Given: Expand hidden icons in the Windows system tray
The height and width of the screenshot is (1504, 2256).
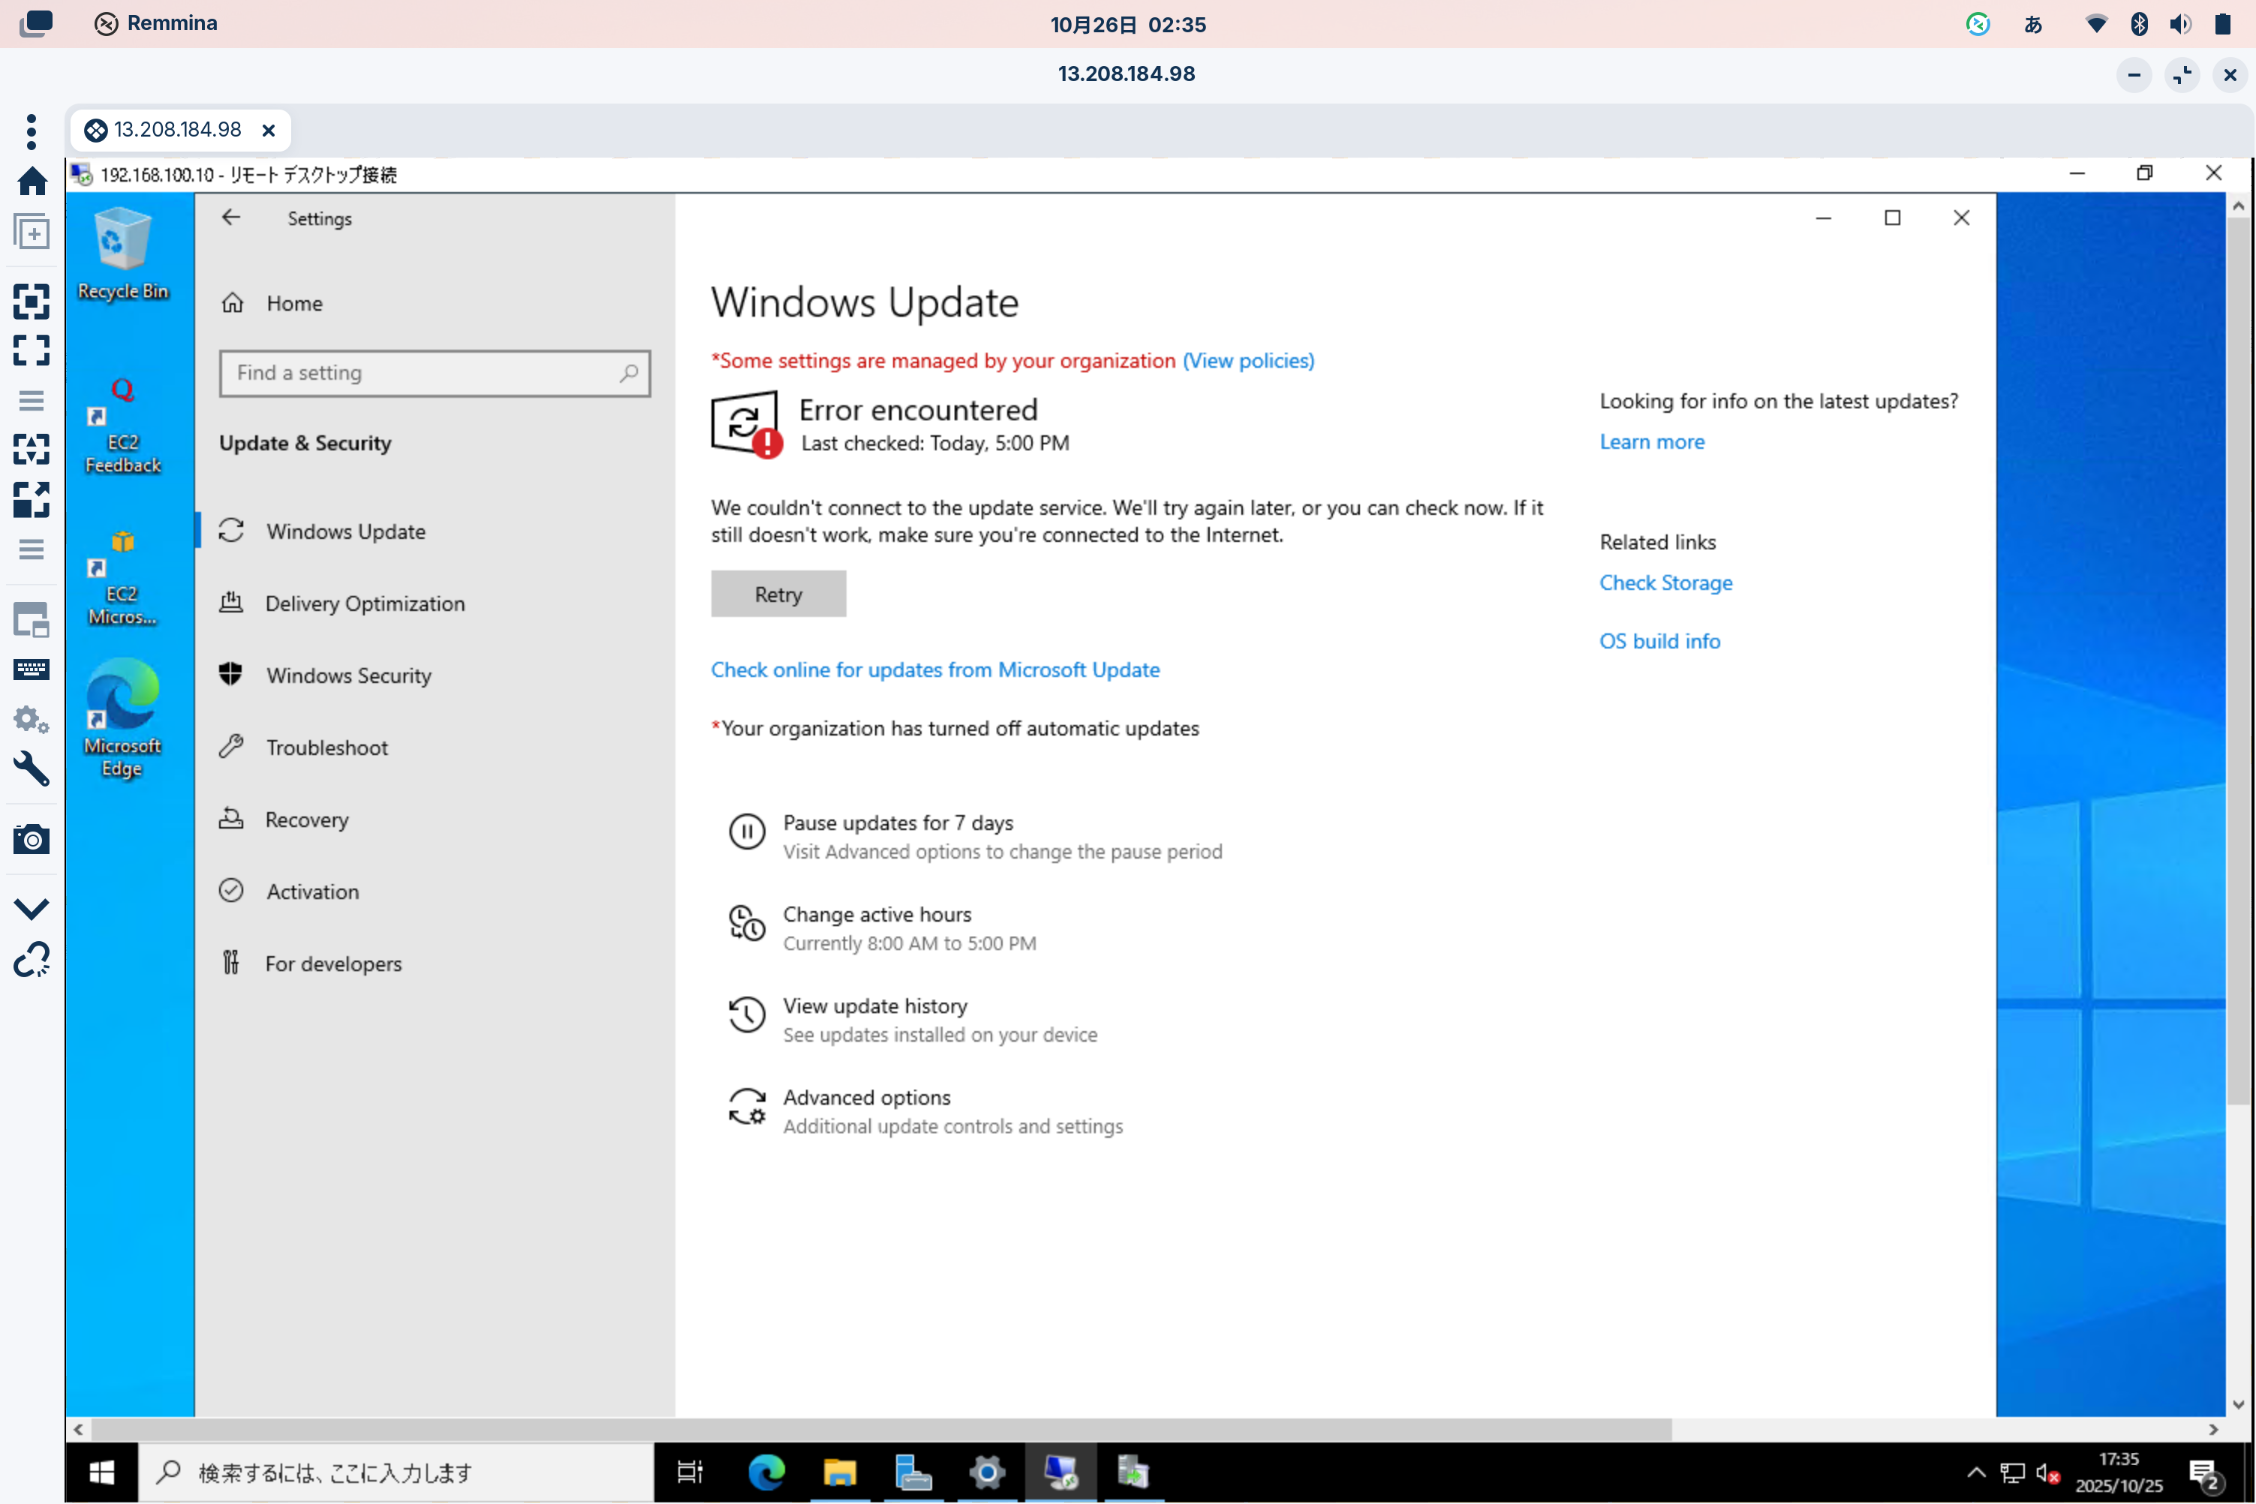Looking at the screenshot, I should pyautogui.click(x=1977, y=1472).
